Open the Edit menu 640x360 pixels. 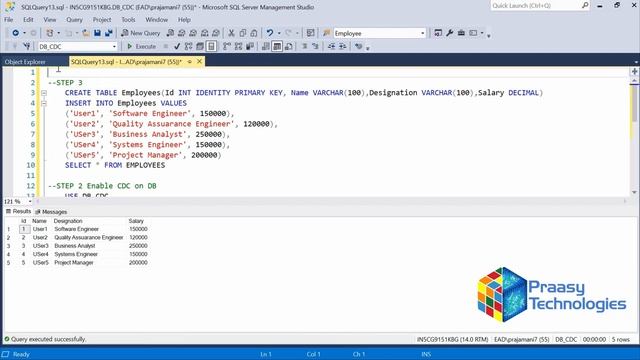coord(28,20)
